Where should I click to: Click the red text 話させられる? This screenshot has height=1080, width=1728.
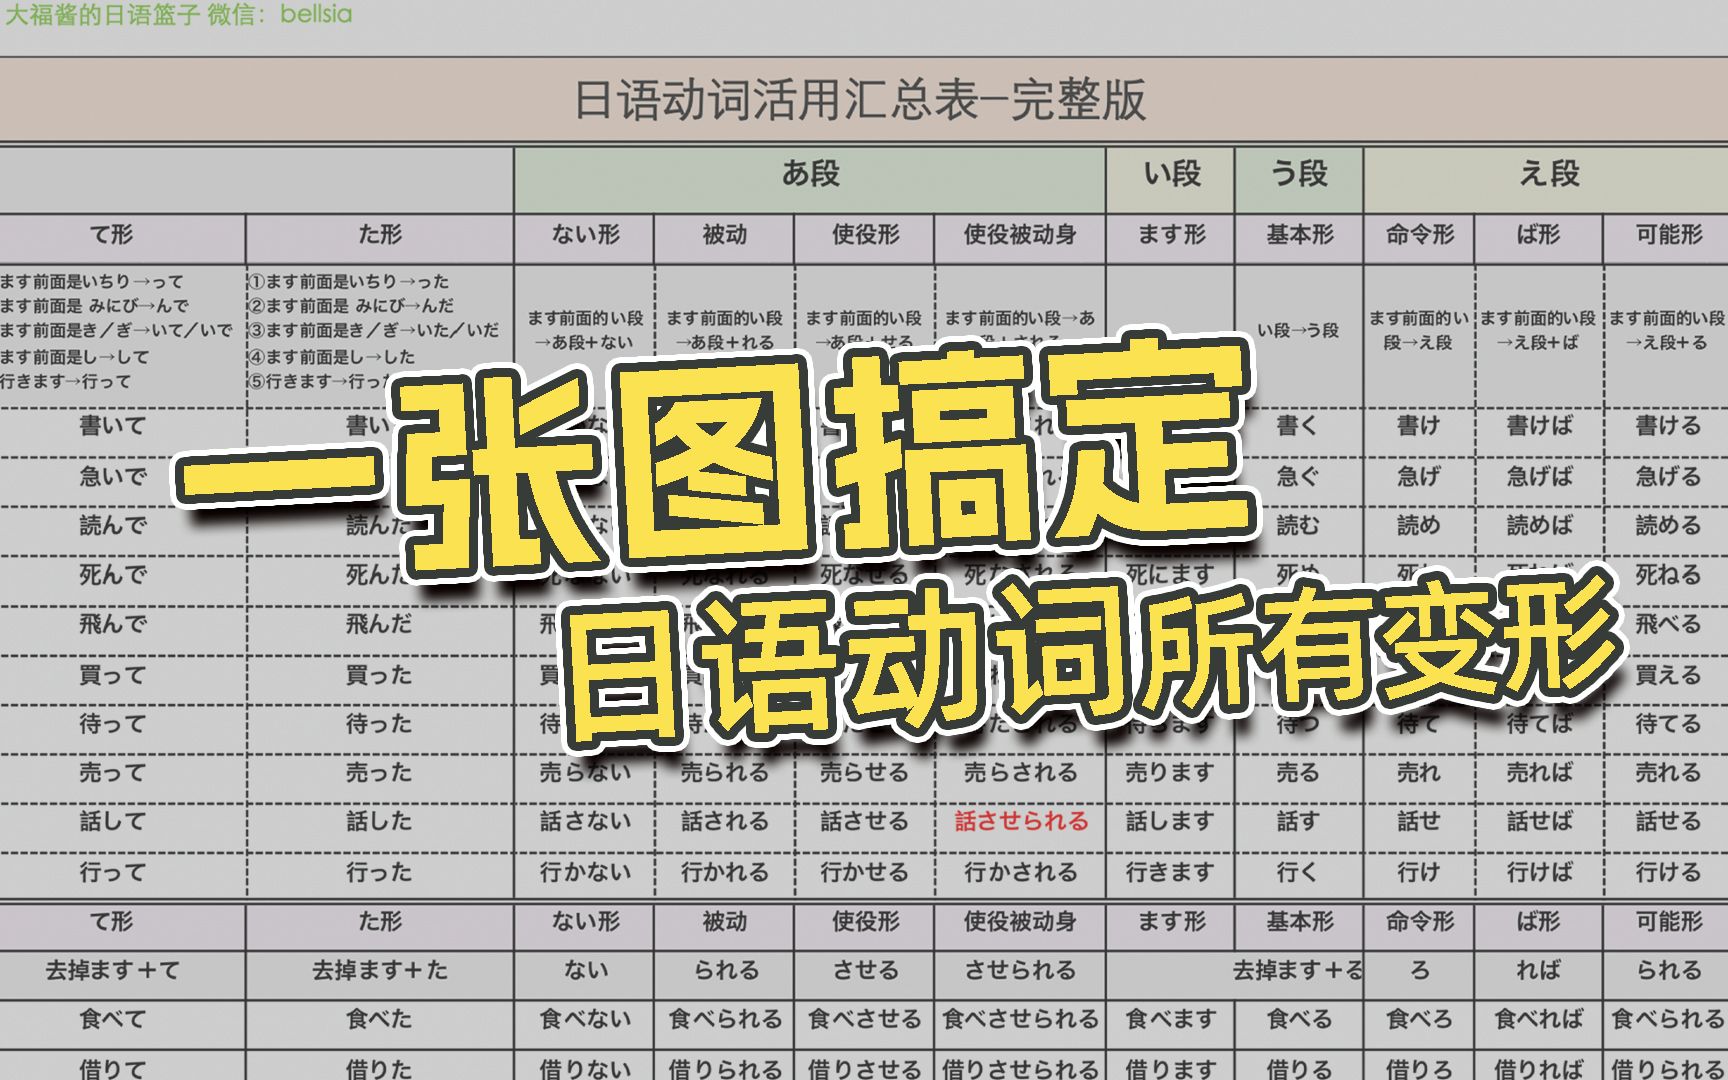tap(1022, 822)
